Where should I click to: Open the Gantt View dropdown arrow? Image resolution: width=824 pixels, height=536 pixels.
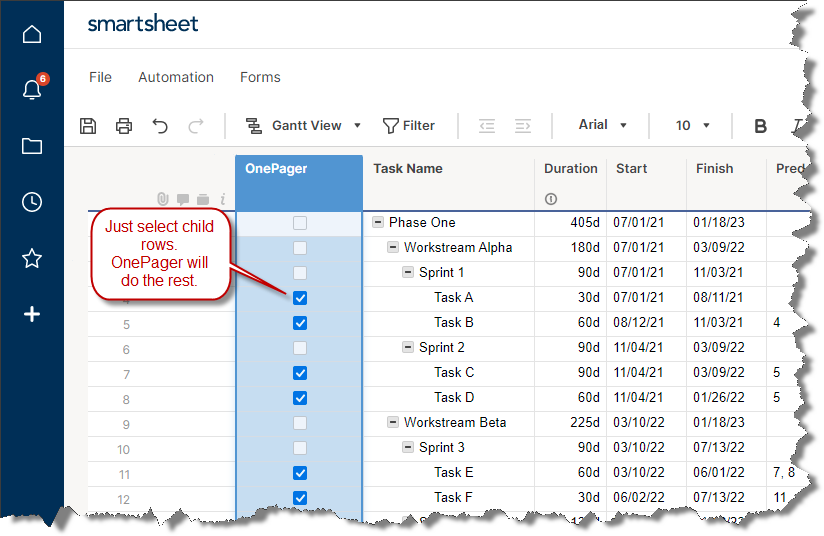tap(357, 126)
